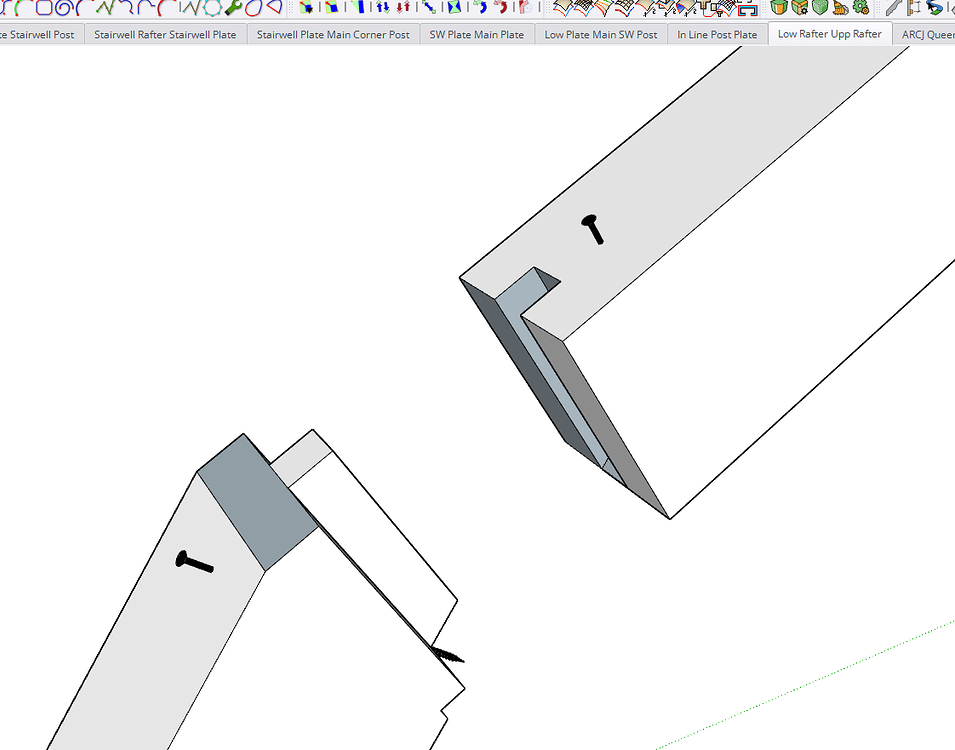The height and width of the screenshot is (750, 955).
Task: Open the In Line Post Plate tab
Action: 717,35
